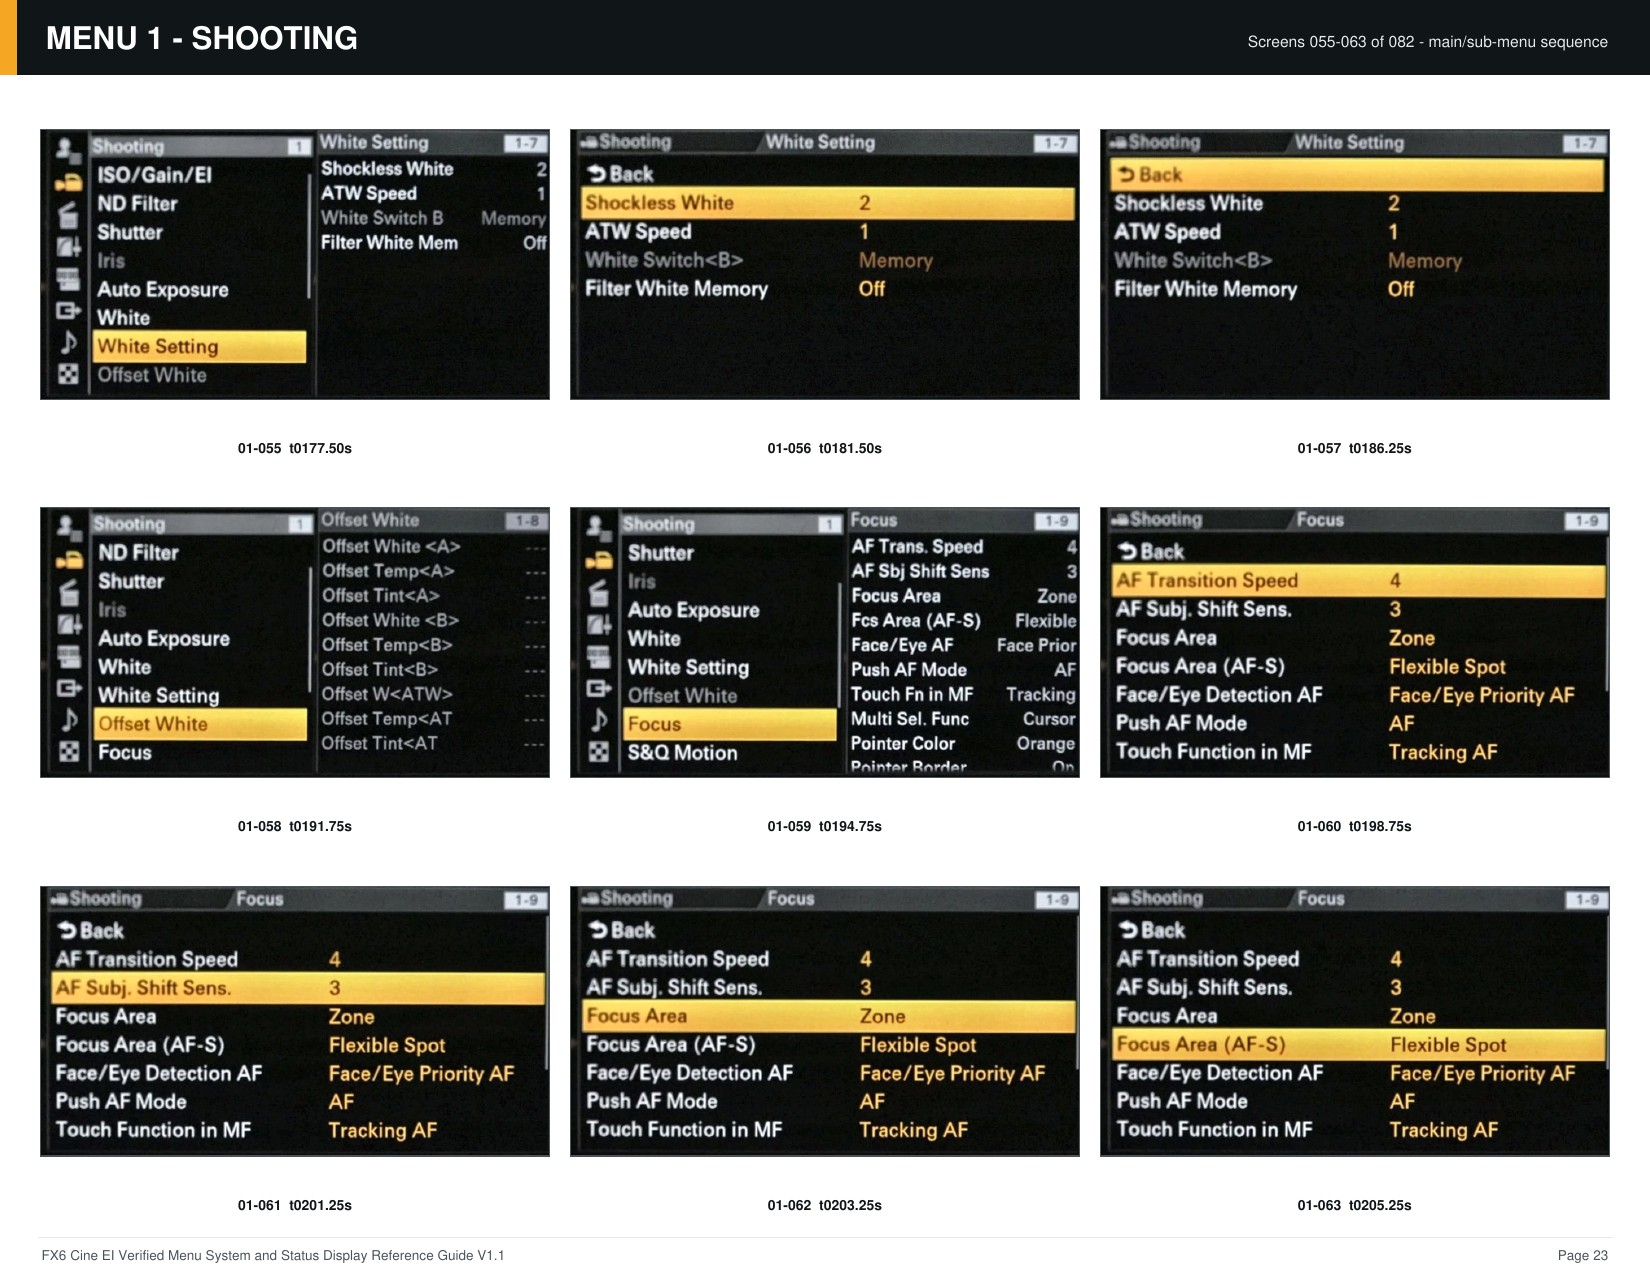Viewport: 1650px width, 1275px height.
Task: Click Multi Sel. Func row in screen 01-059
Action: [963, 719]
